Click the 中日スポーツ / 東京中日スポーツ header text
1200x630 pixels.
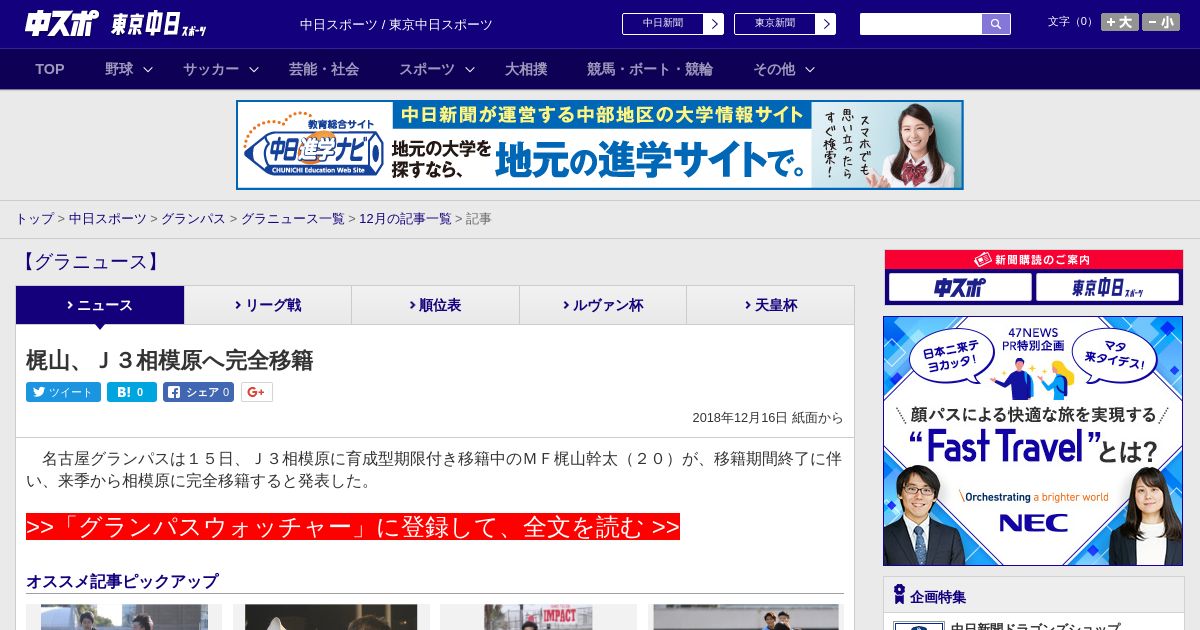tap(396, 24)
